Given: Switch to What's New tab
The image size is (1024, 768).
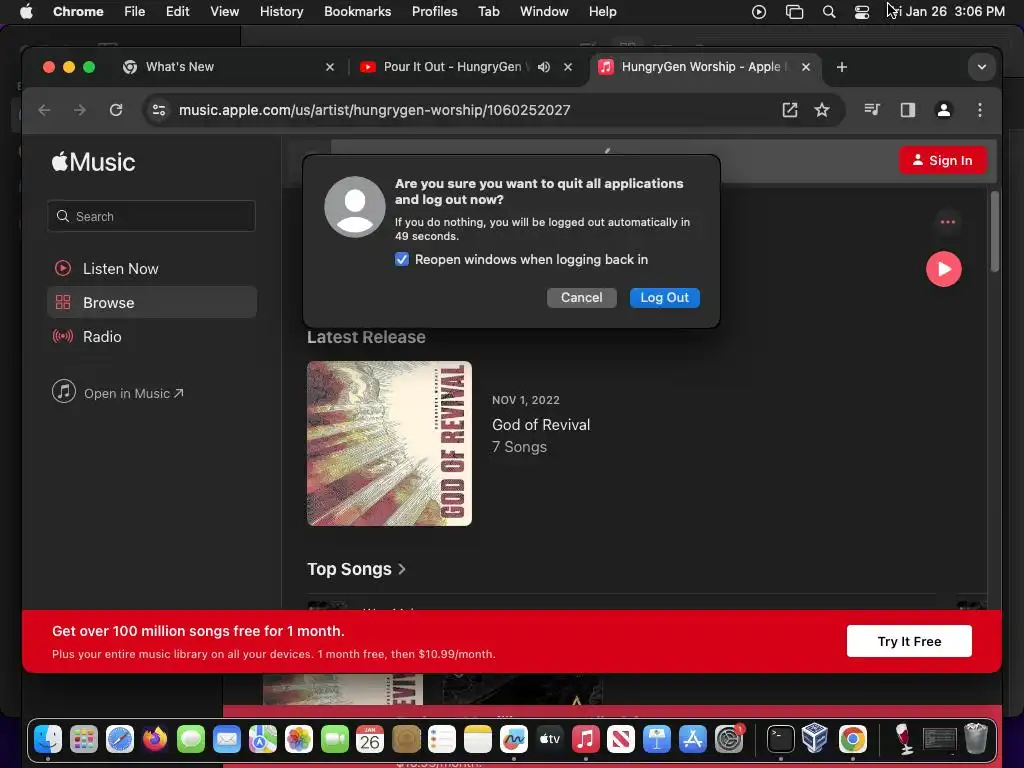Looking at the screenshot, I should (228, 67).
